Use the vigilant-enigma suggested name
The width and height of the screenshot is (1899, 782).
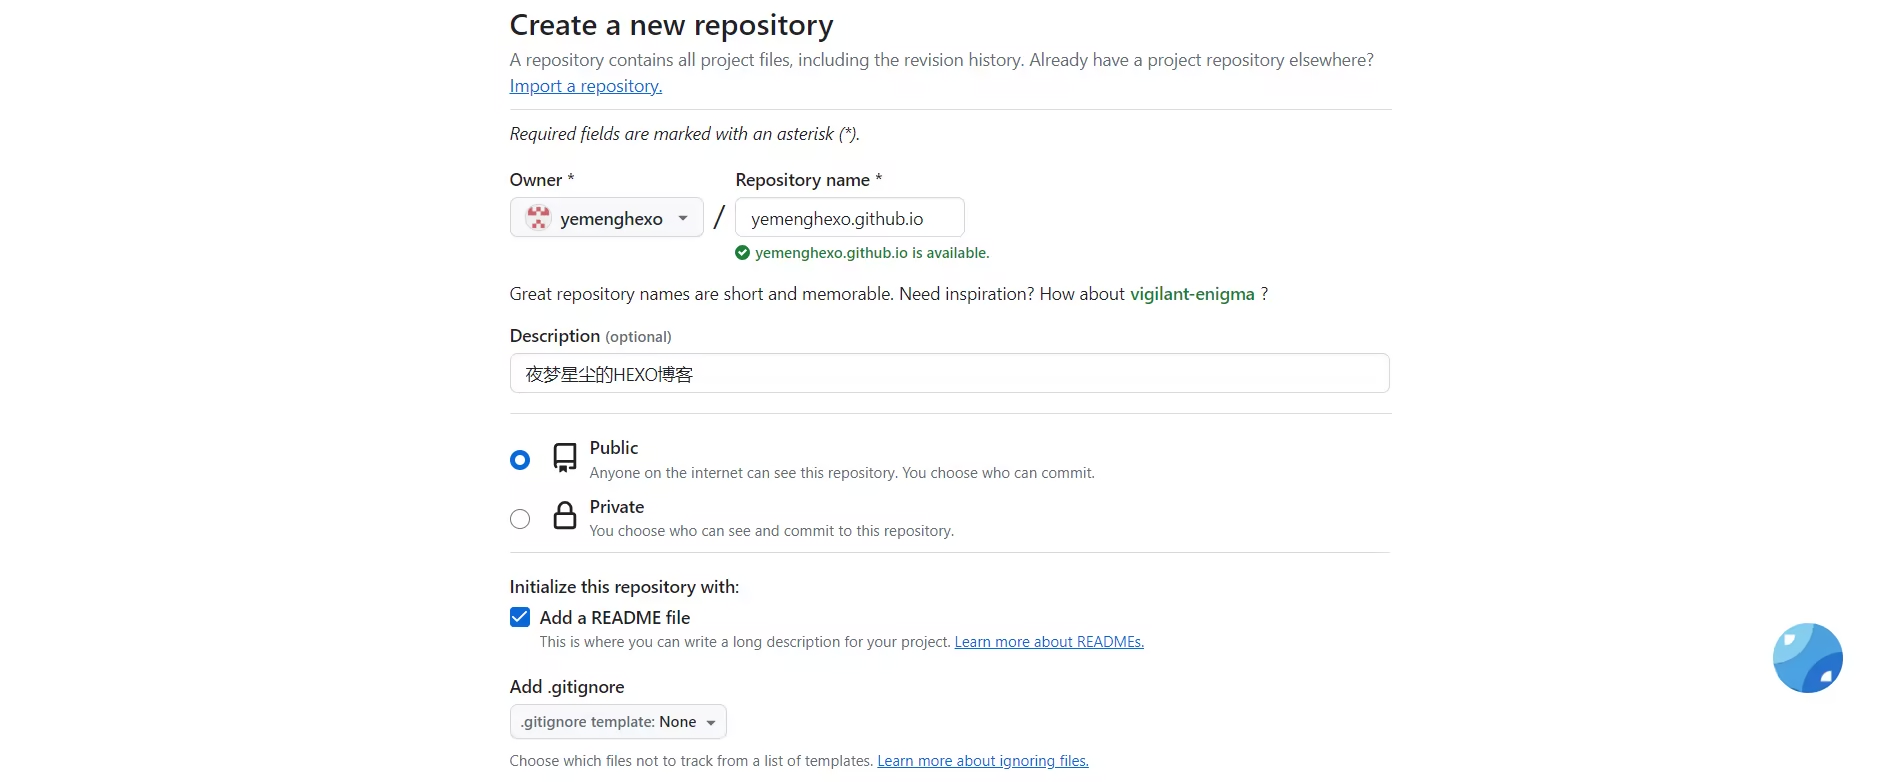pos(1192,294)
